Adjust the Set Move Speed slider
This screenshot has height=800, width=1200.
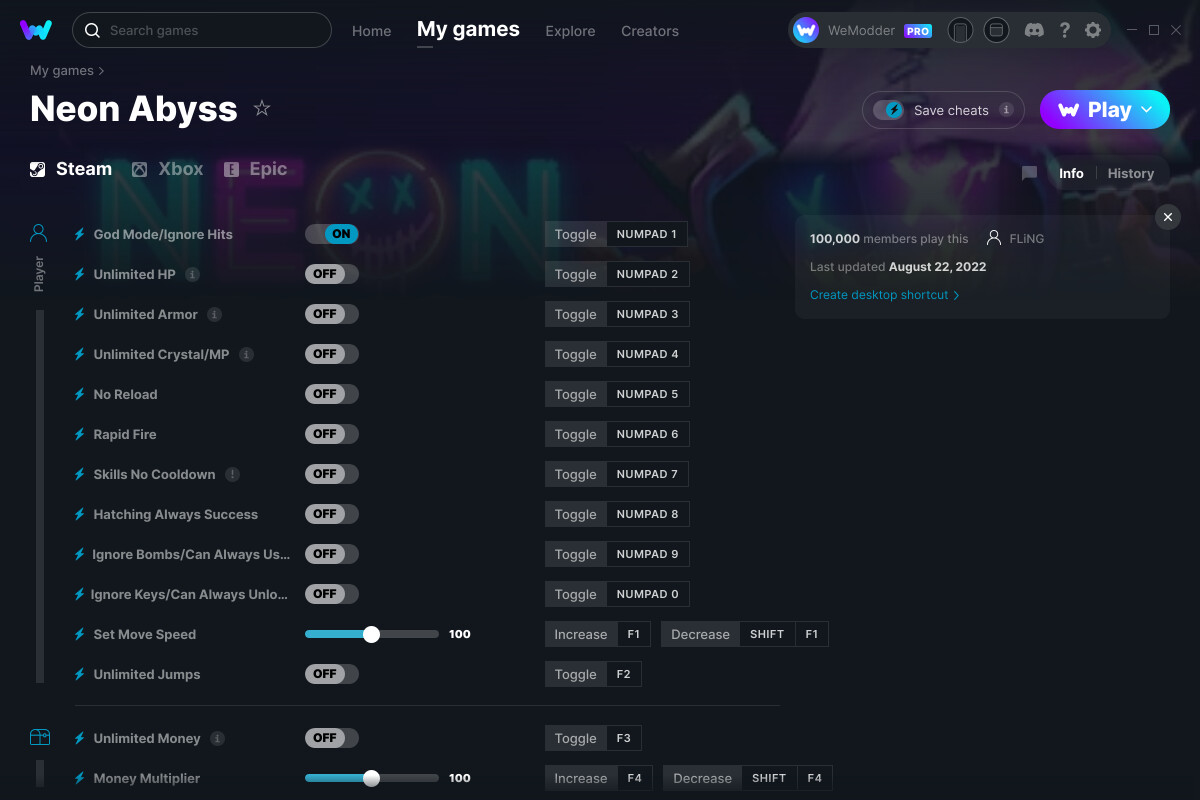372,634
